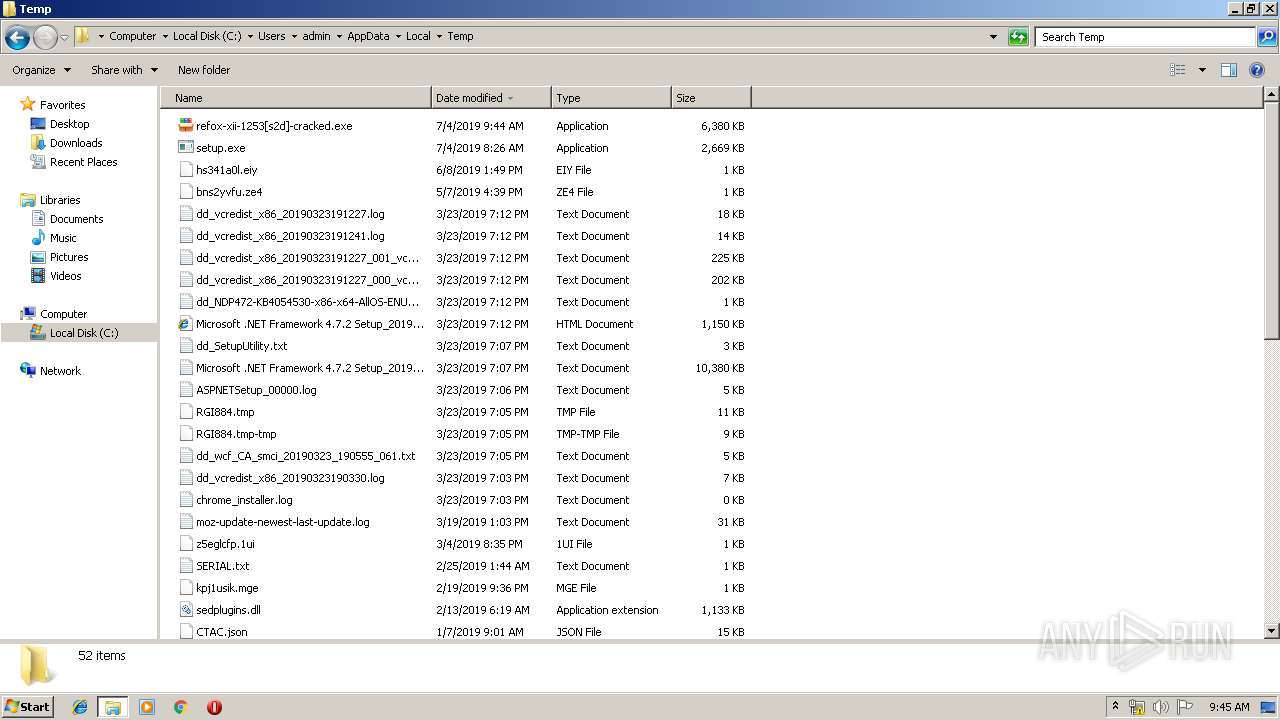Click the Start button
The height and width of the screenshot is (720, 1280).
[28, 707]
